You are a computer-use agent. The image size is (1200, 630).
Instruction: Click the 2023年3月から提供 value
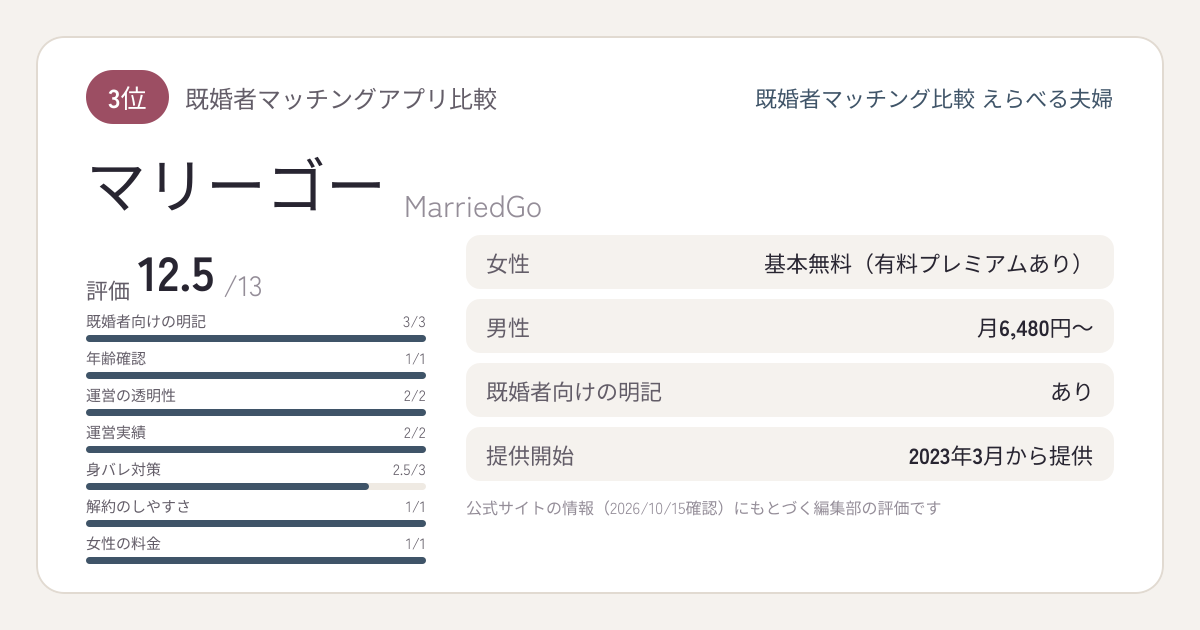(x=1000, y=456)
